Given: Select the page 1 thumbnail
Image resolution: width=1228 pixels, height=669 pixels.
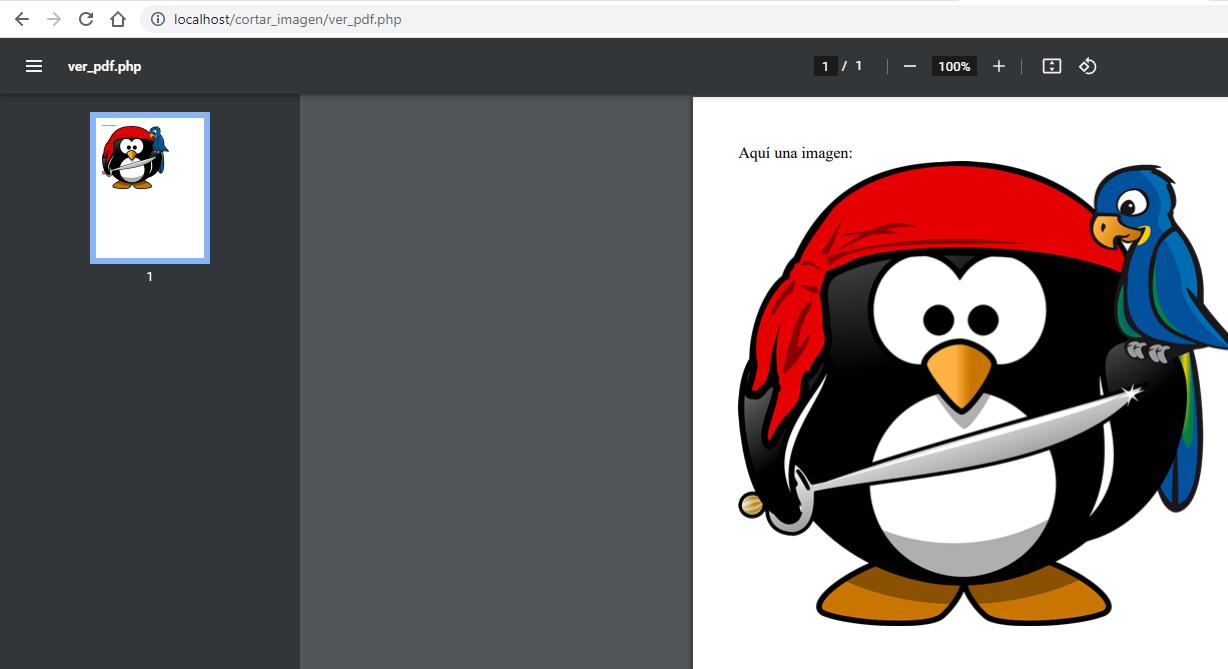Looking at the screenshot, I should pos(150,188).
